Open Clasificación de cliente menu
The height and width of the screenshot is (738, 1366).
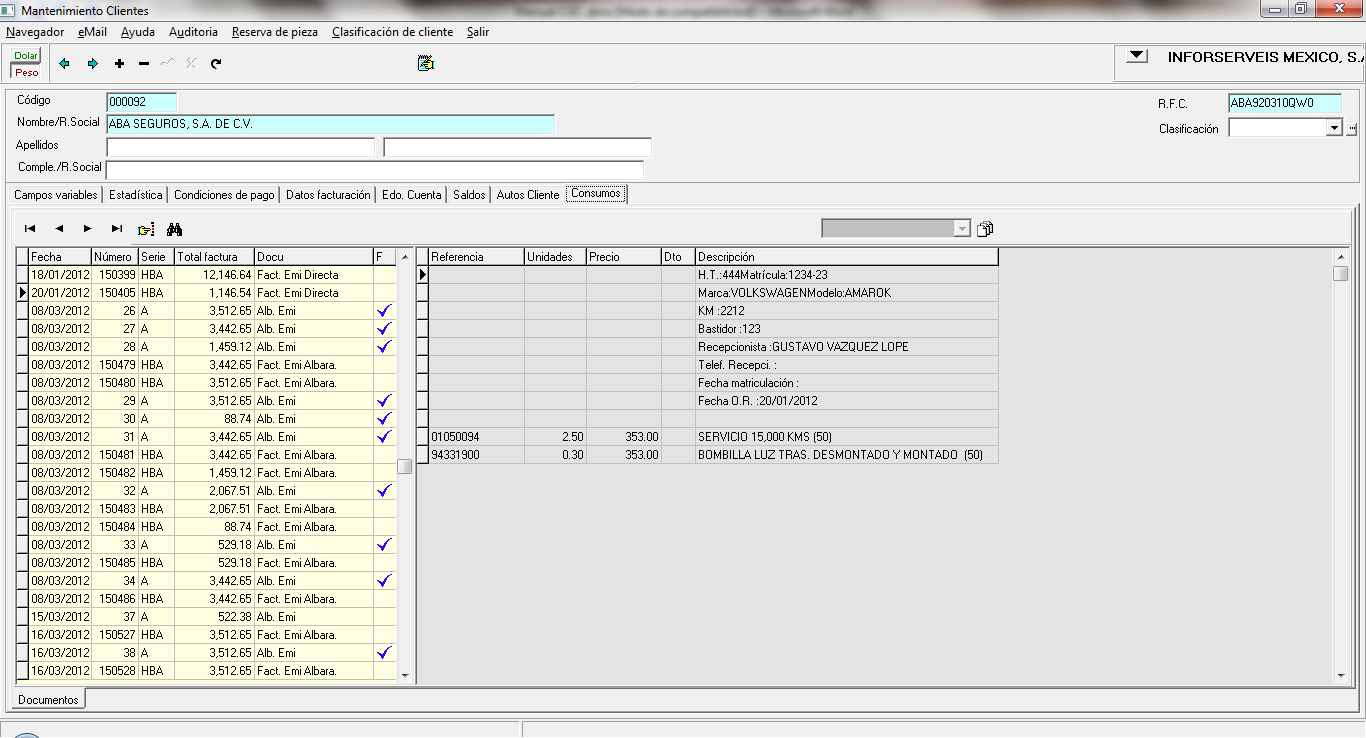(x=393, y=32)
